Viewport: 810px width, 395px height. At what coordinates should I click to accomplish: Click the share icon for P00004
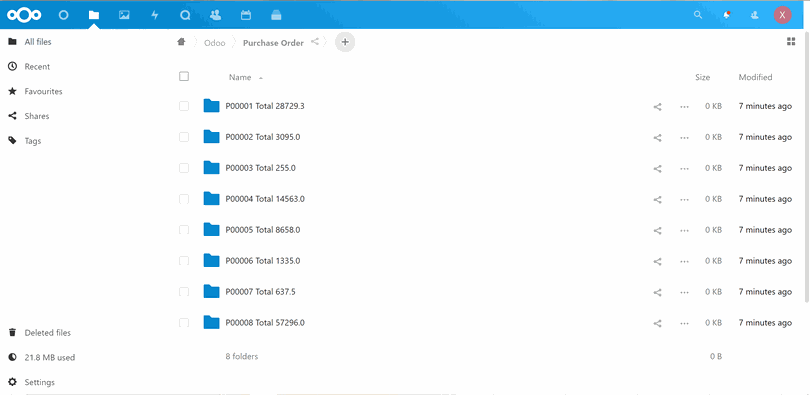pyautogui.click(x=658, y=200)
